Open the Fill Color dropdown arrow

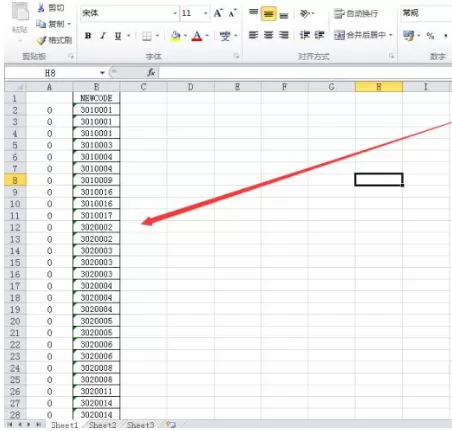click(185, 35)
